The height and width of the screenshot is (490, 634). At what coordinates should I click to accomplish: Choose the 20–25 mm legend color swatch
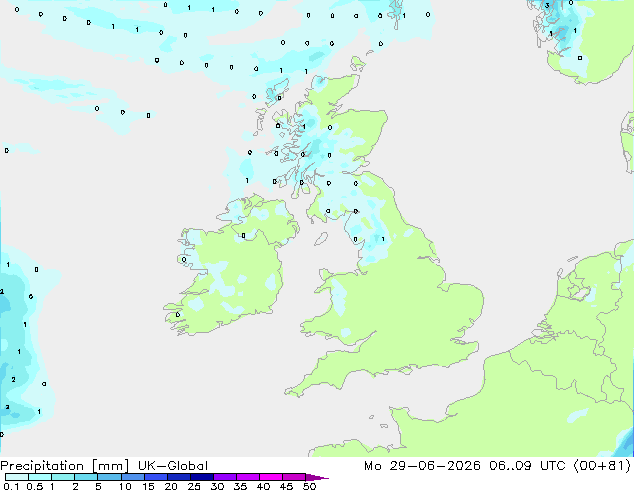click(179, 477)
